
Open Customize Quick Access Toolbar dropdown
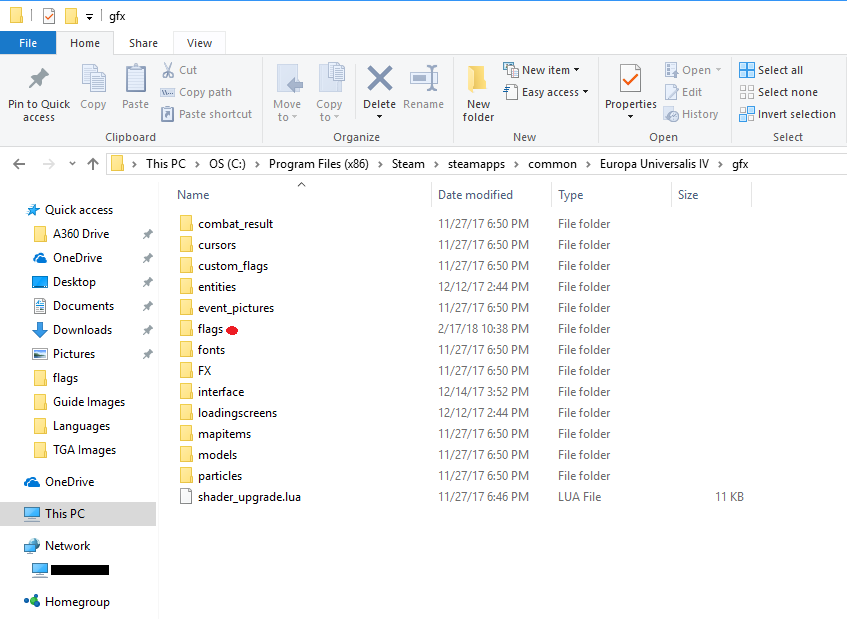pyautogui.click(x=89, y=17)
